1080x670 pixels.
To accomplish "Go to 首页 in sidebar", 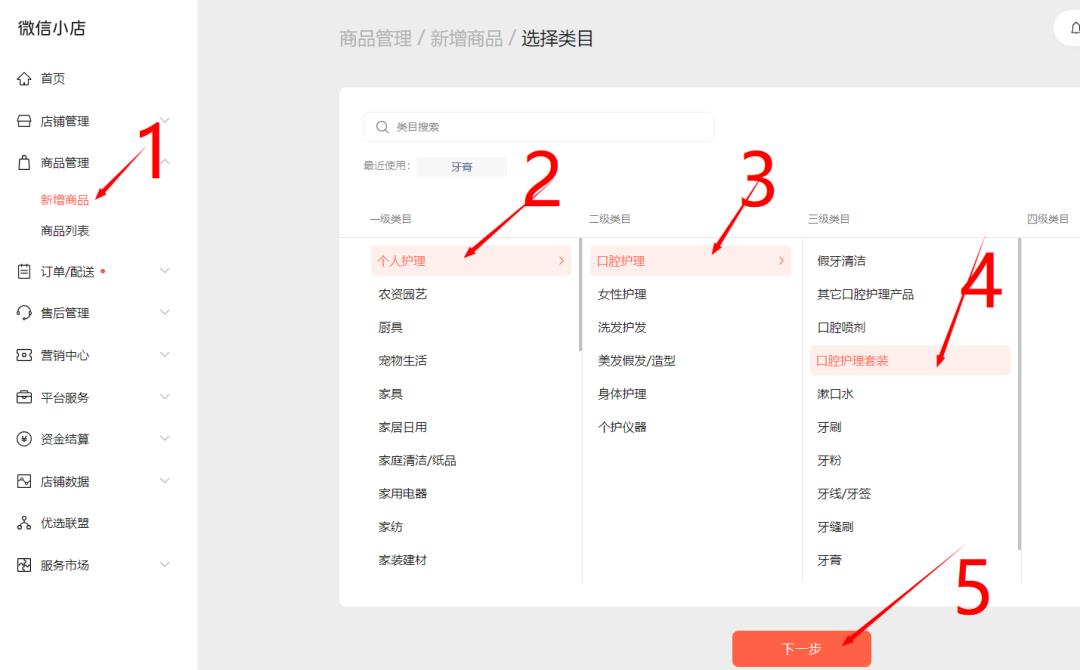I will 53,78.
